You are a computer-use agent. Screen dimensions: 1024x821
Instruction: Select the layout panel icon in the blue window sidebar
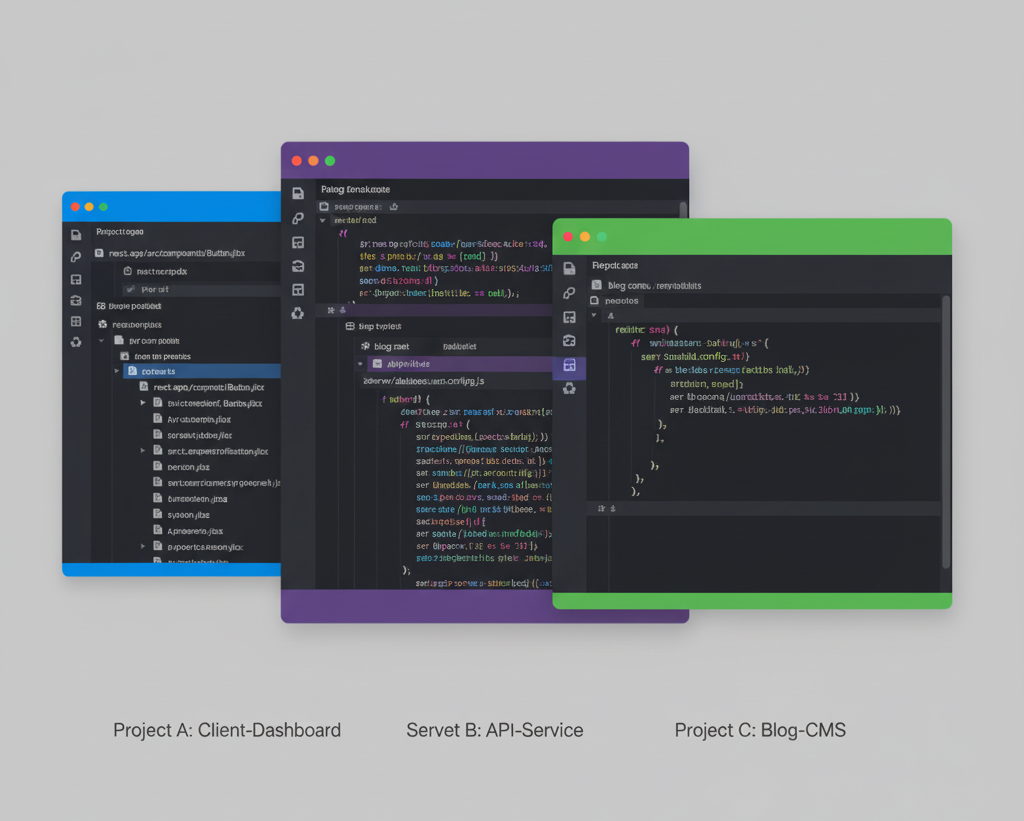tap(76, 280)
